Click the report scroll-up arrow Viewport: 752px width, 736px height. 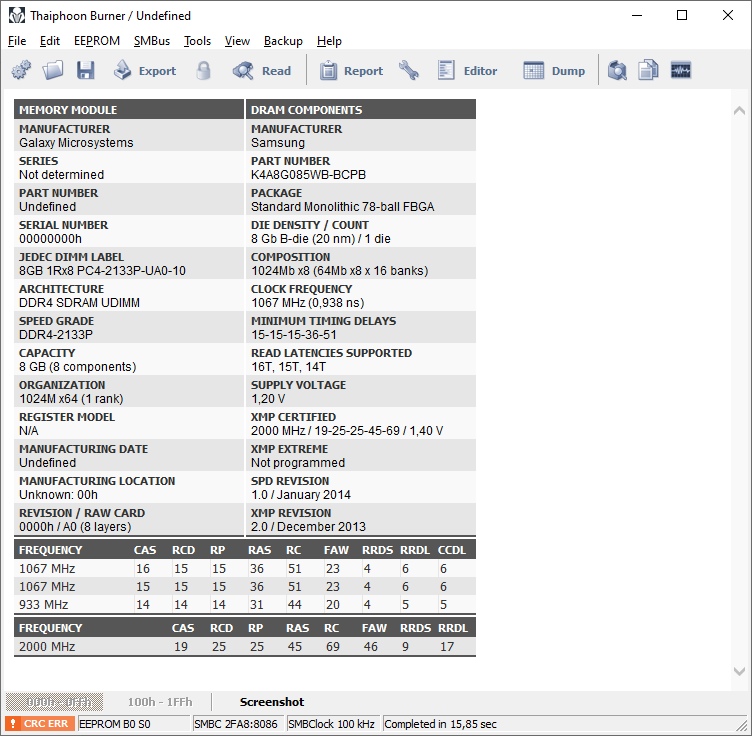[739, 111]
